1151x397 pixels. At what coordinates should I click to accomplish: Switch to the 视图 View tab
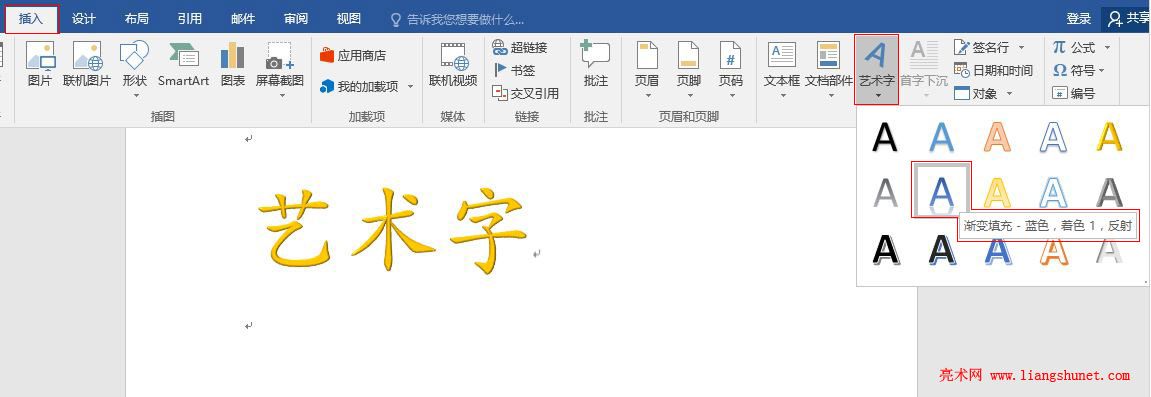[x=349, y=18]
